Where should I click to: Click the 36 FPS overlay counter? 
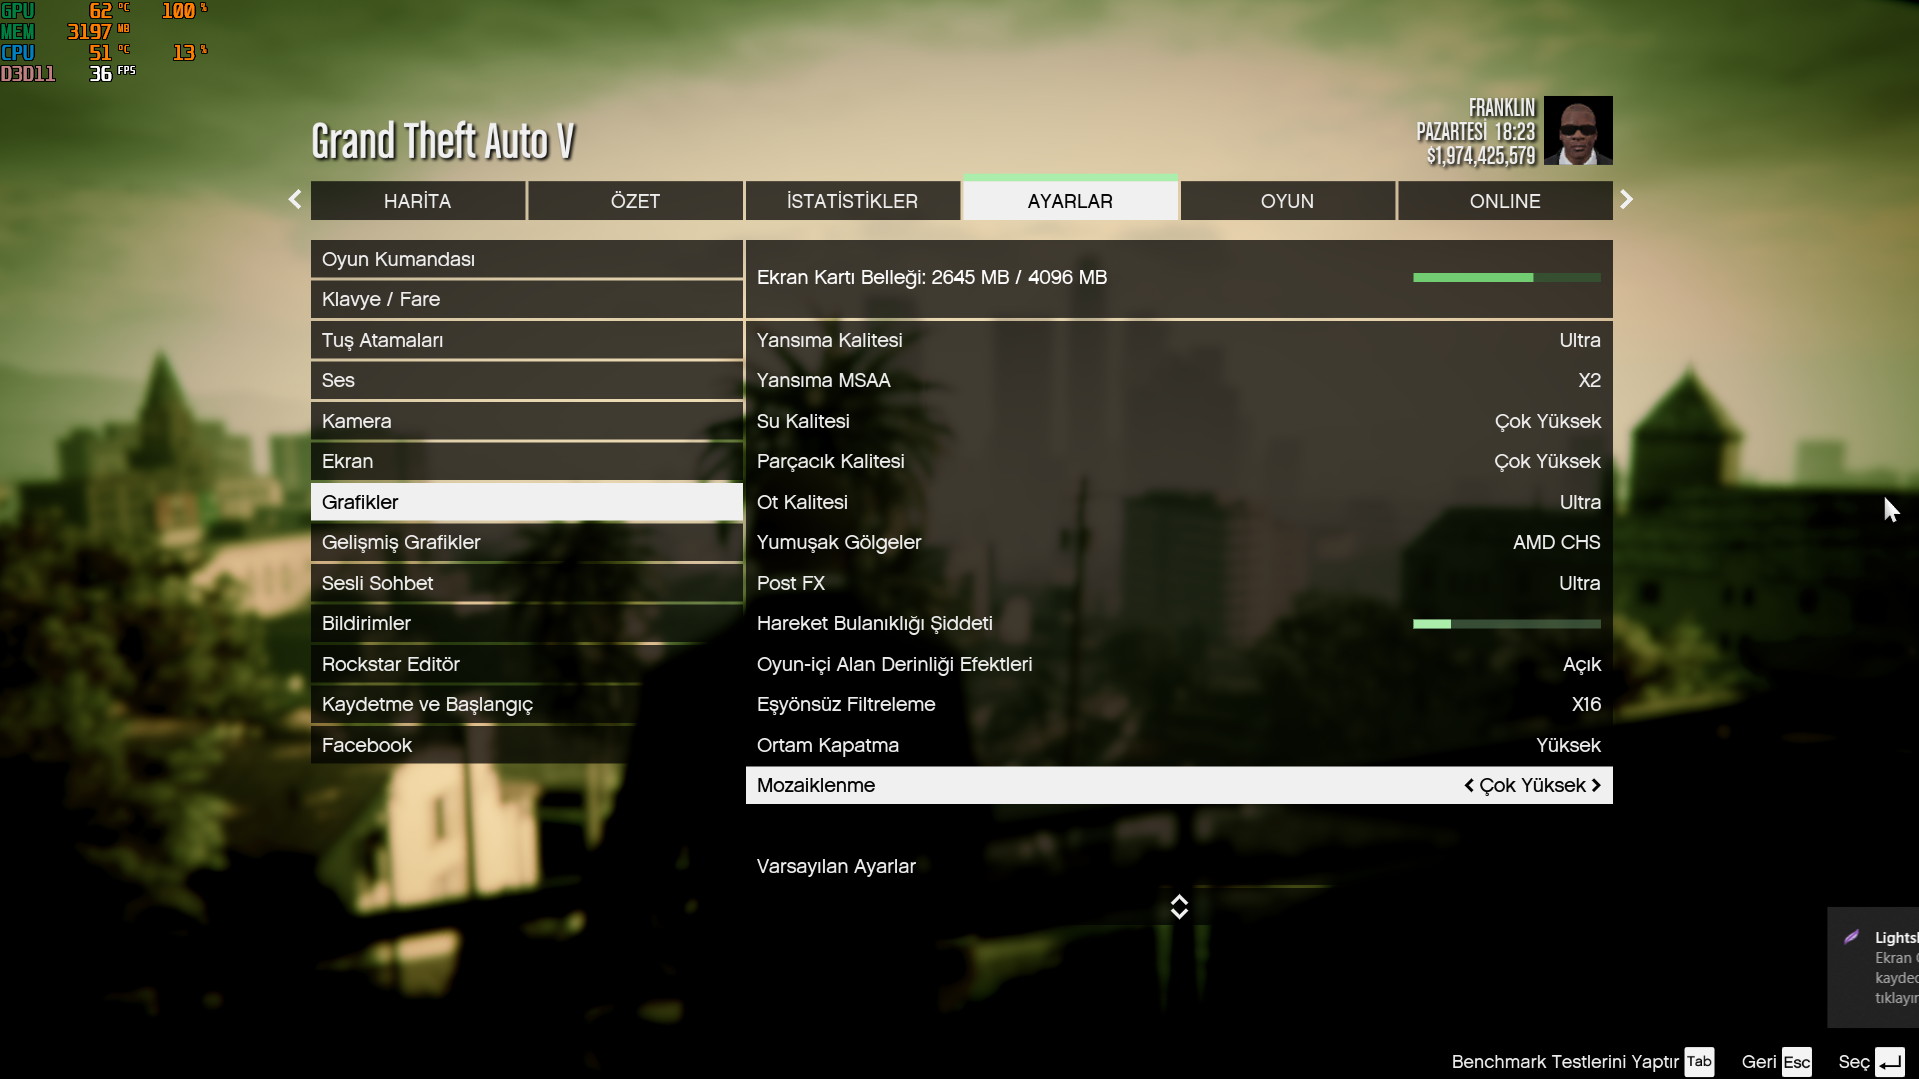112,73
